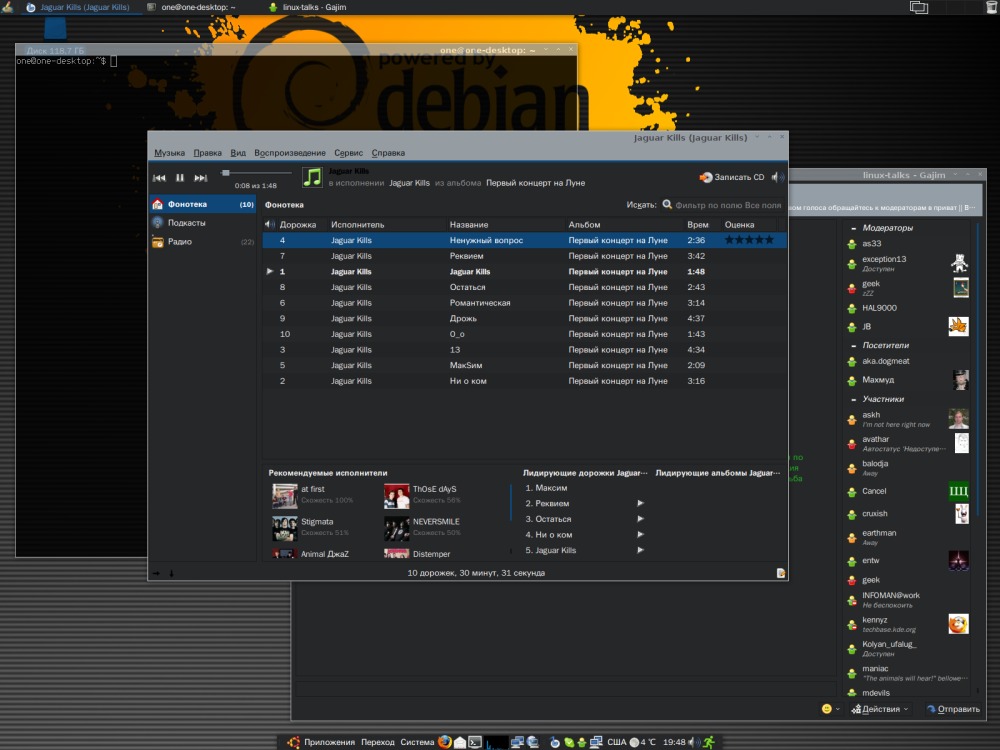This screenshot has height=750, width=1000.
Task: Select the track Романтическая
Action: (524, 303)
